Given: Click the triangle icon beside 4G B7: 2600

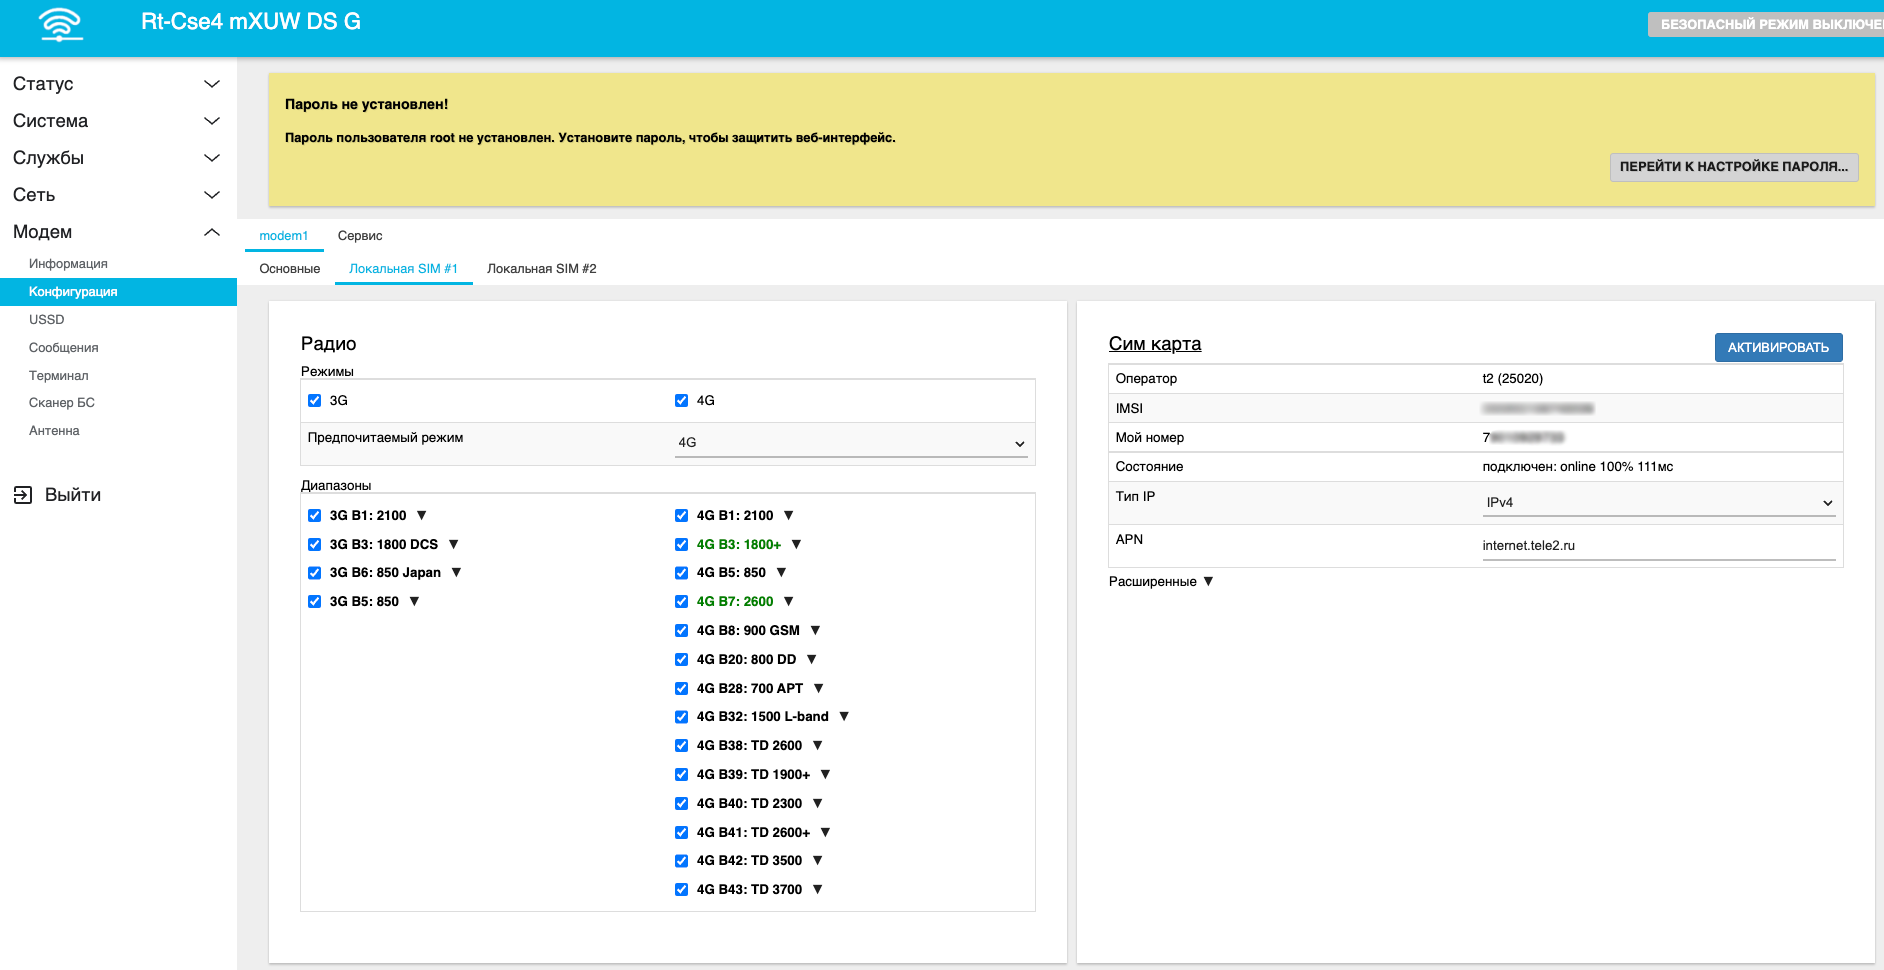Looking at the screenshot, I should (x=789, y=601).
